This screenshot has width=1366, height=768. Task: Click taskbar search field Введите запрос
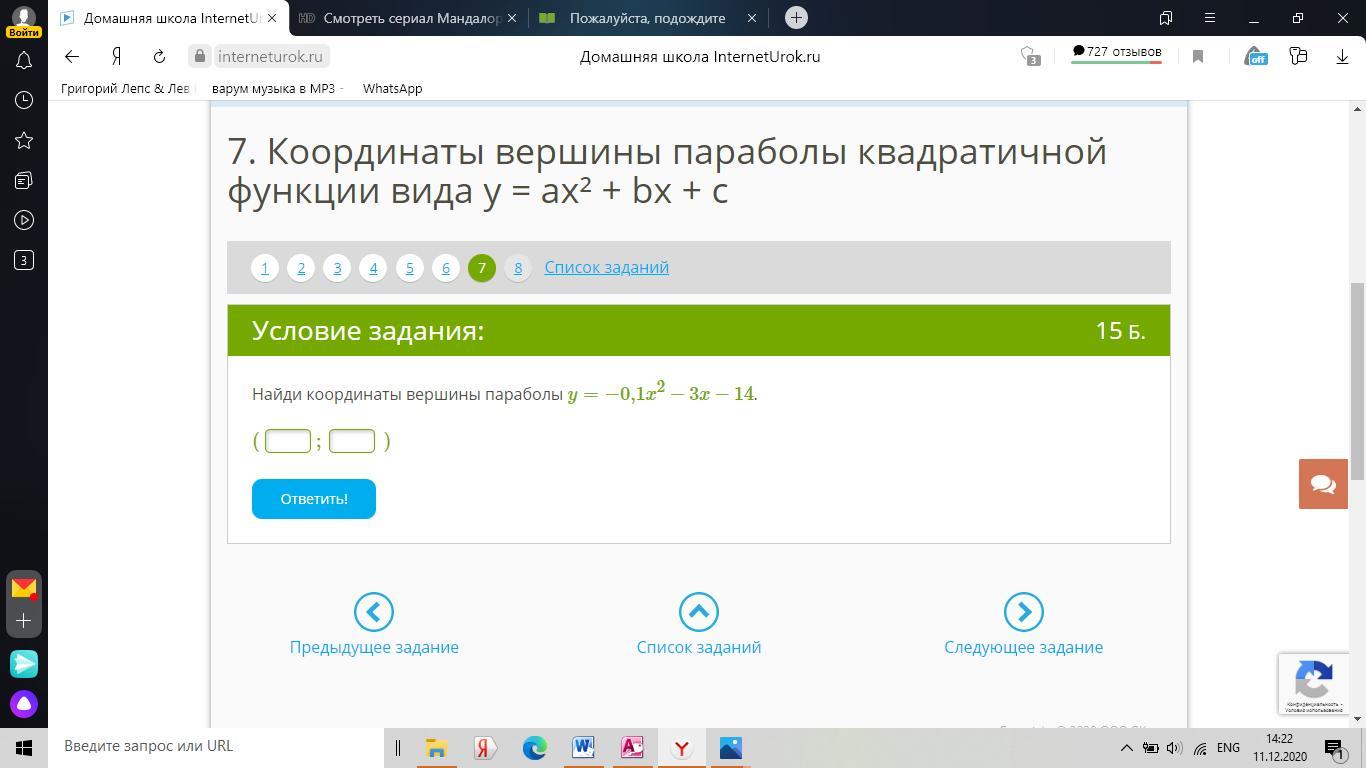coord(216,747)
